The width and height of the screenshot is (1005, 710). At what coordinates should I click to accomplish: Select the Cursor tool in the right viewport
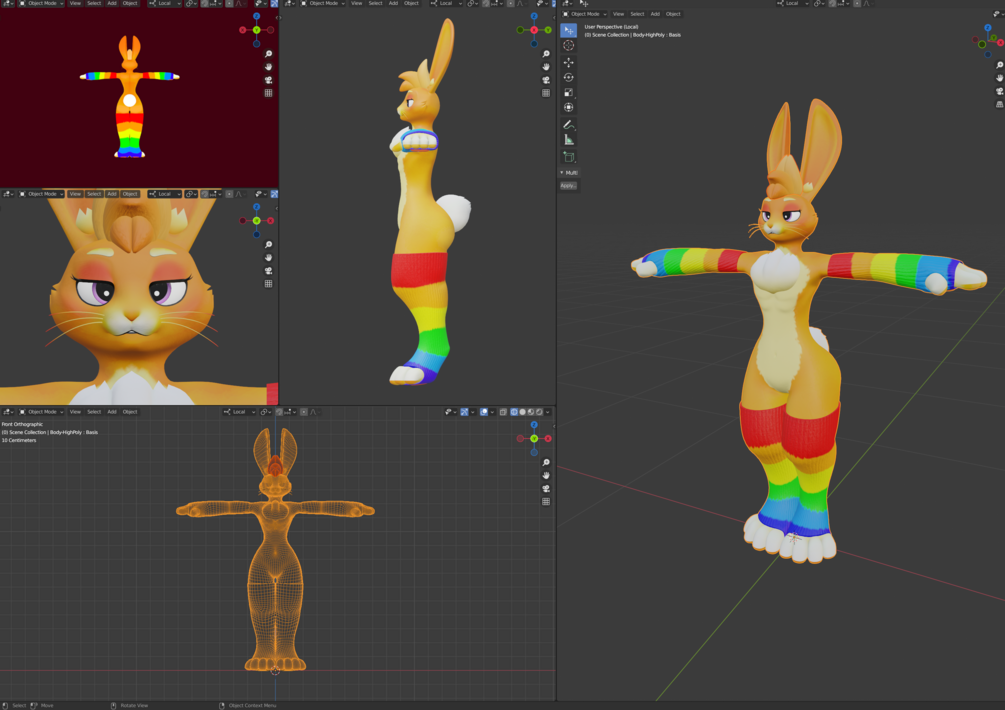point(569,45)
